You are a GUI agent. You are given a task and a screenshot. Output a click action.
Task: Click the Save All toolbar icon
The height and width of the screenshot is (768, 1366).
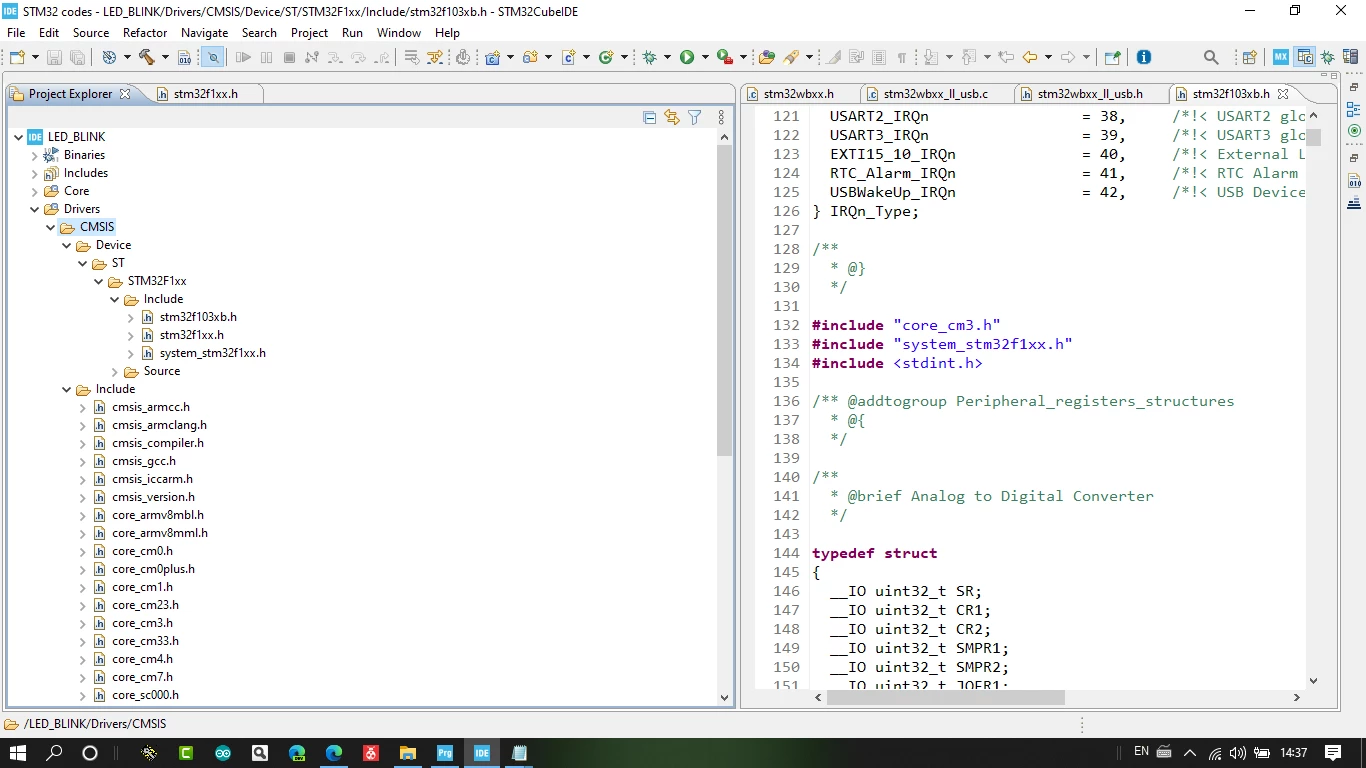(77, 57)
